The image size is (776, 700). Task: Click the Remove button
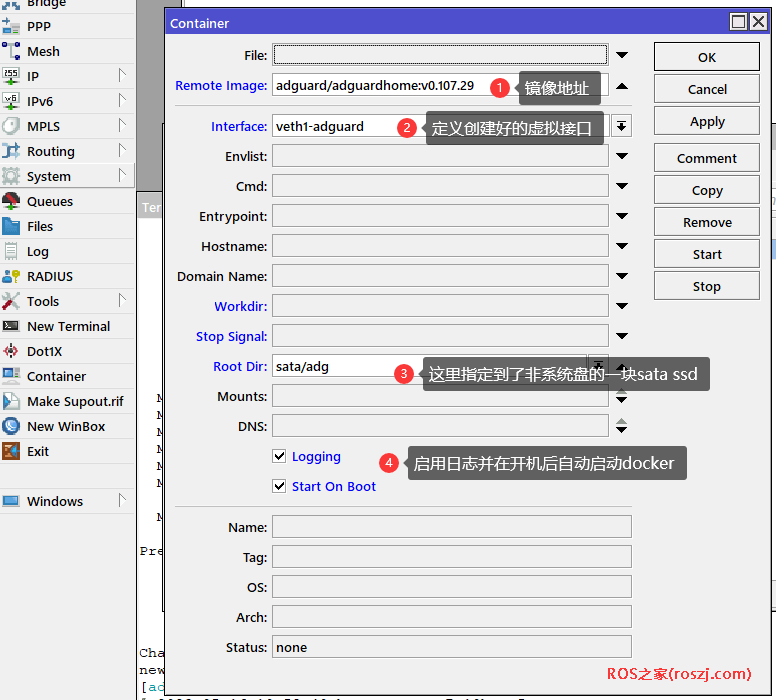[707, 222]
